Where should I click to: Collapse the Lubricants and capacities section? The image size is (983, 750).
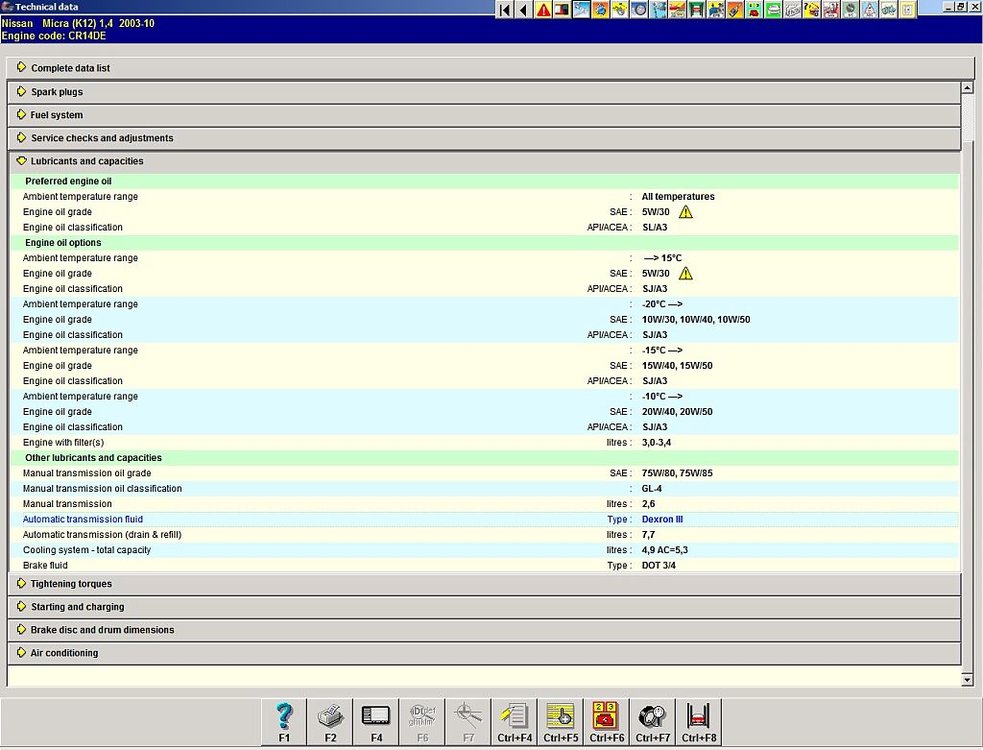[x=484, y=161]
